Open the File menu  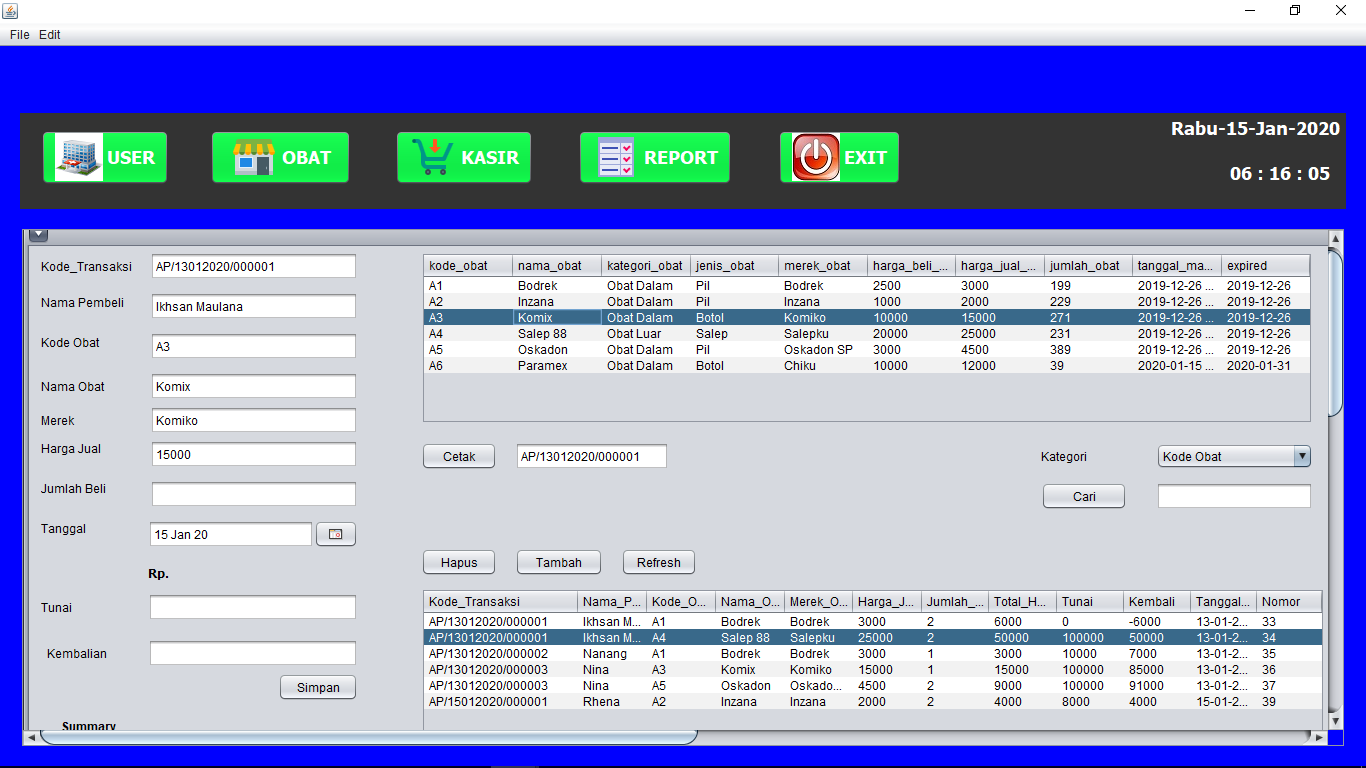(18, 34)
